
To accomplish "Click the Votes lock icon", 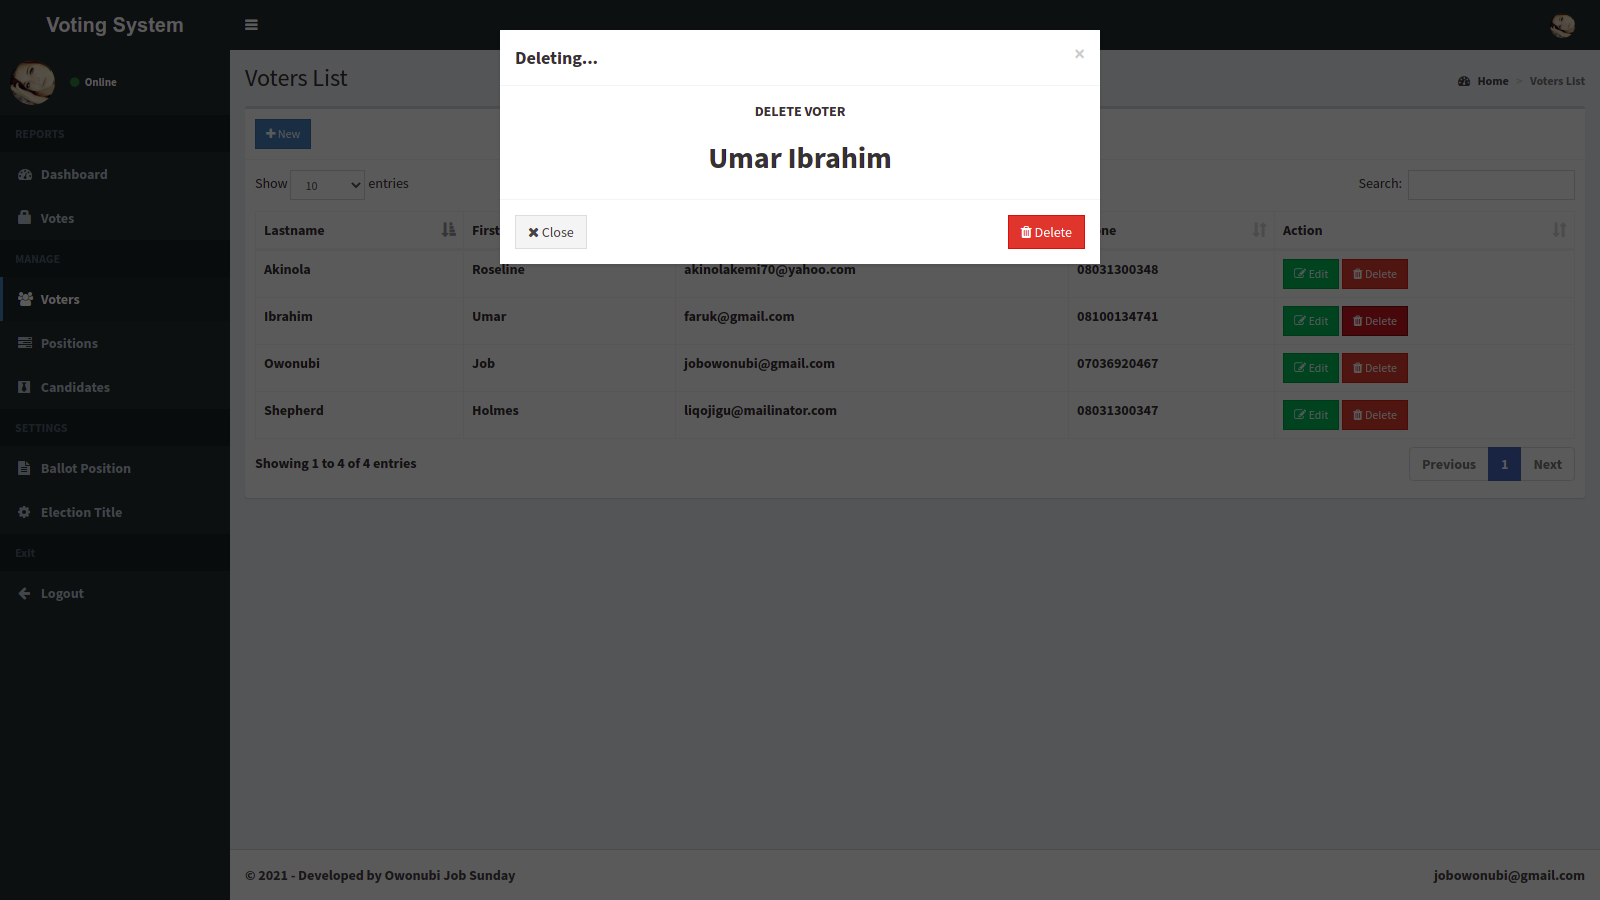I will [24, 217].
